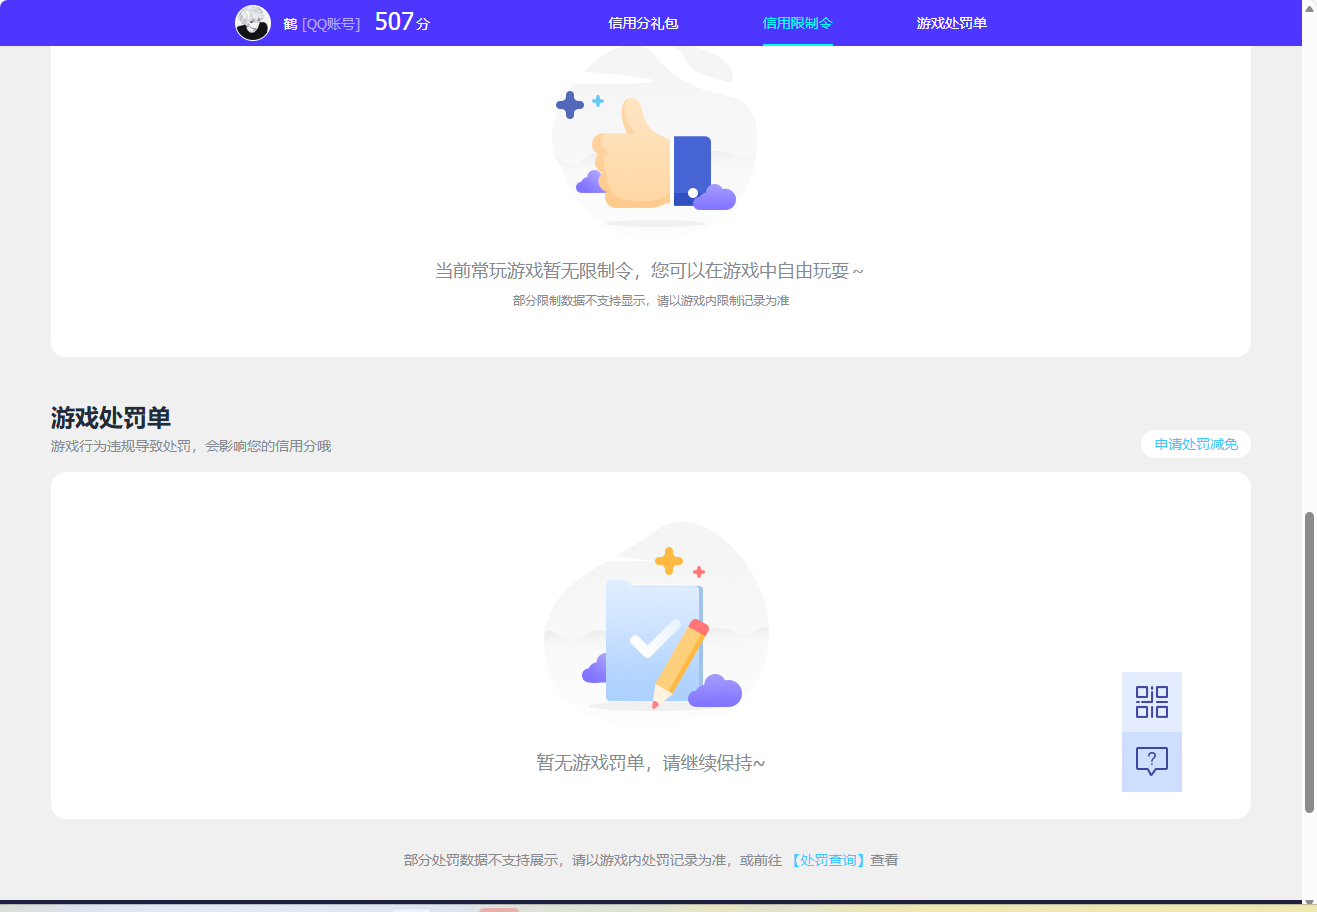This screenshot has height=912, width=1317.
Task: Click the 申请处罚减免 button
Action: click(1196, 444)
